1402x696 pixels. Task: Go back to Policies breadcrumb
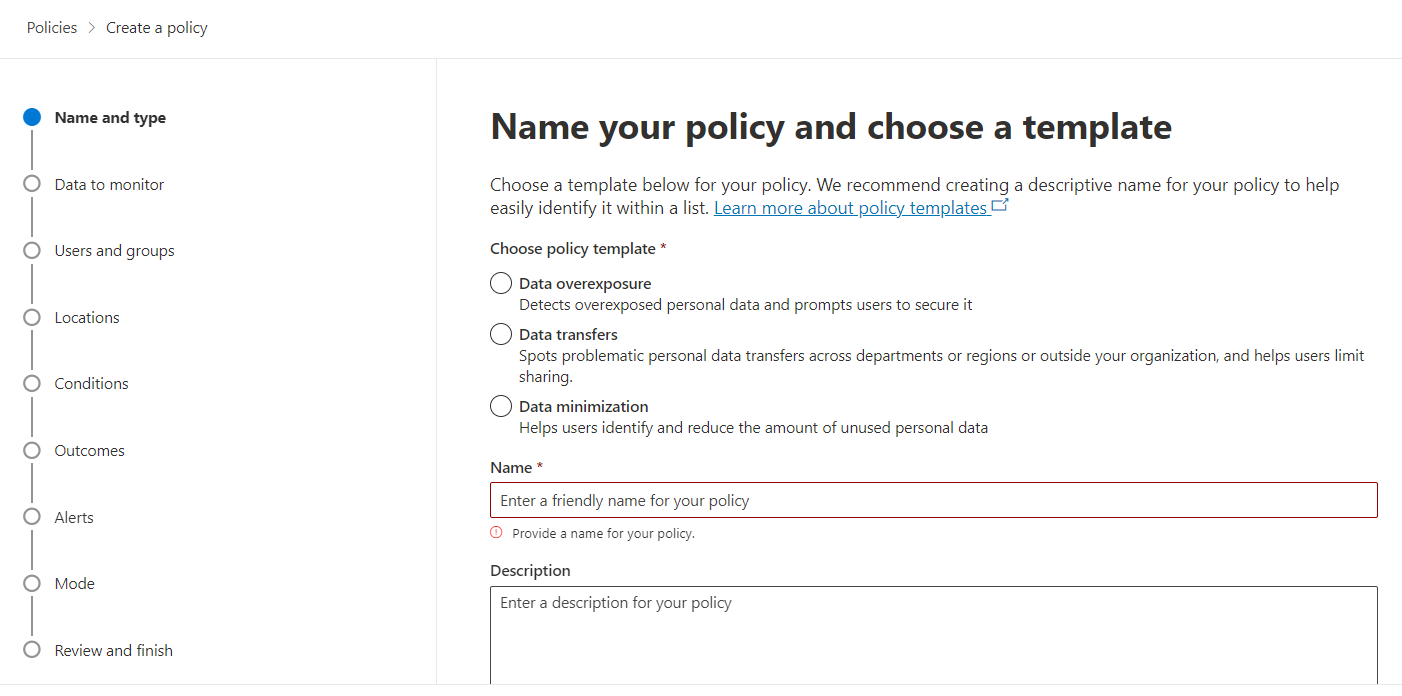(52, 28)
